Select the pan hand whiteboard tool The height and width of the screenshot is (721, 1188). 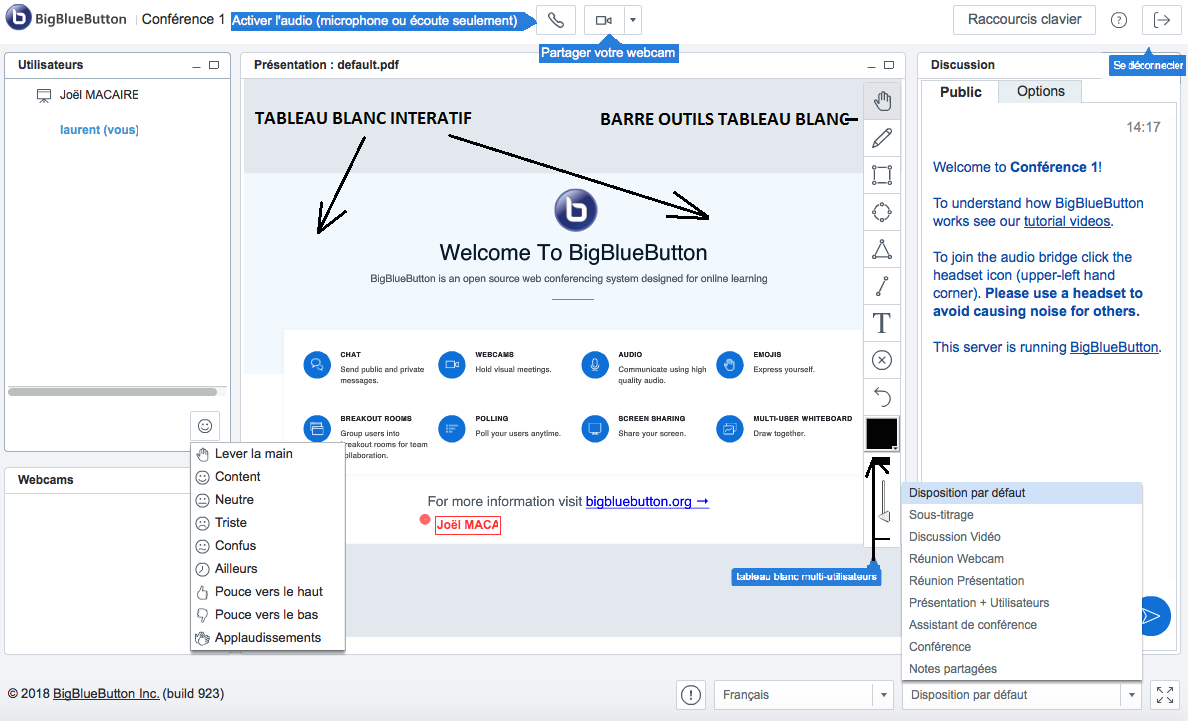[882, 101]
